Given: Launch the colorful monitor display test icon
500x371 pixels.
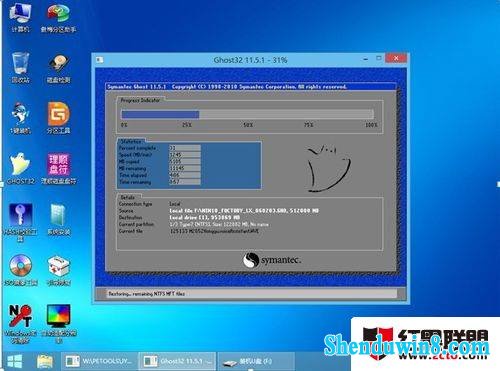Looking at the screenshot, I should click(59, 323).
